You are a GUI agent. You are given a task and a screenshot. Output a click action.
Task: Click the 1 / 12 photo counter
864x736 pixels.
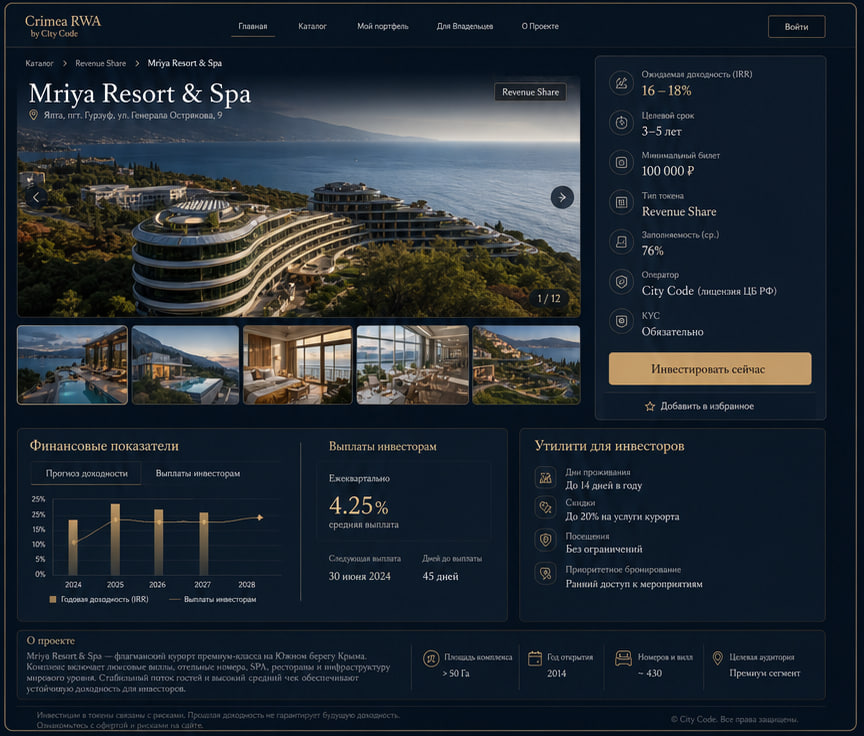tap(549, 298)
